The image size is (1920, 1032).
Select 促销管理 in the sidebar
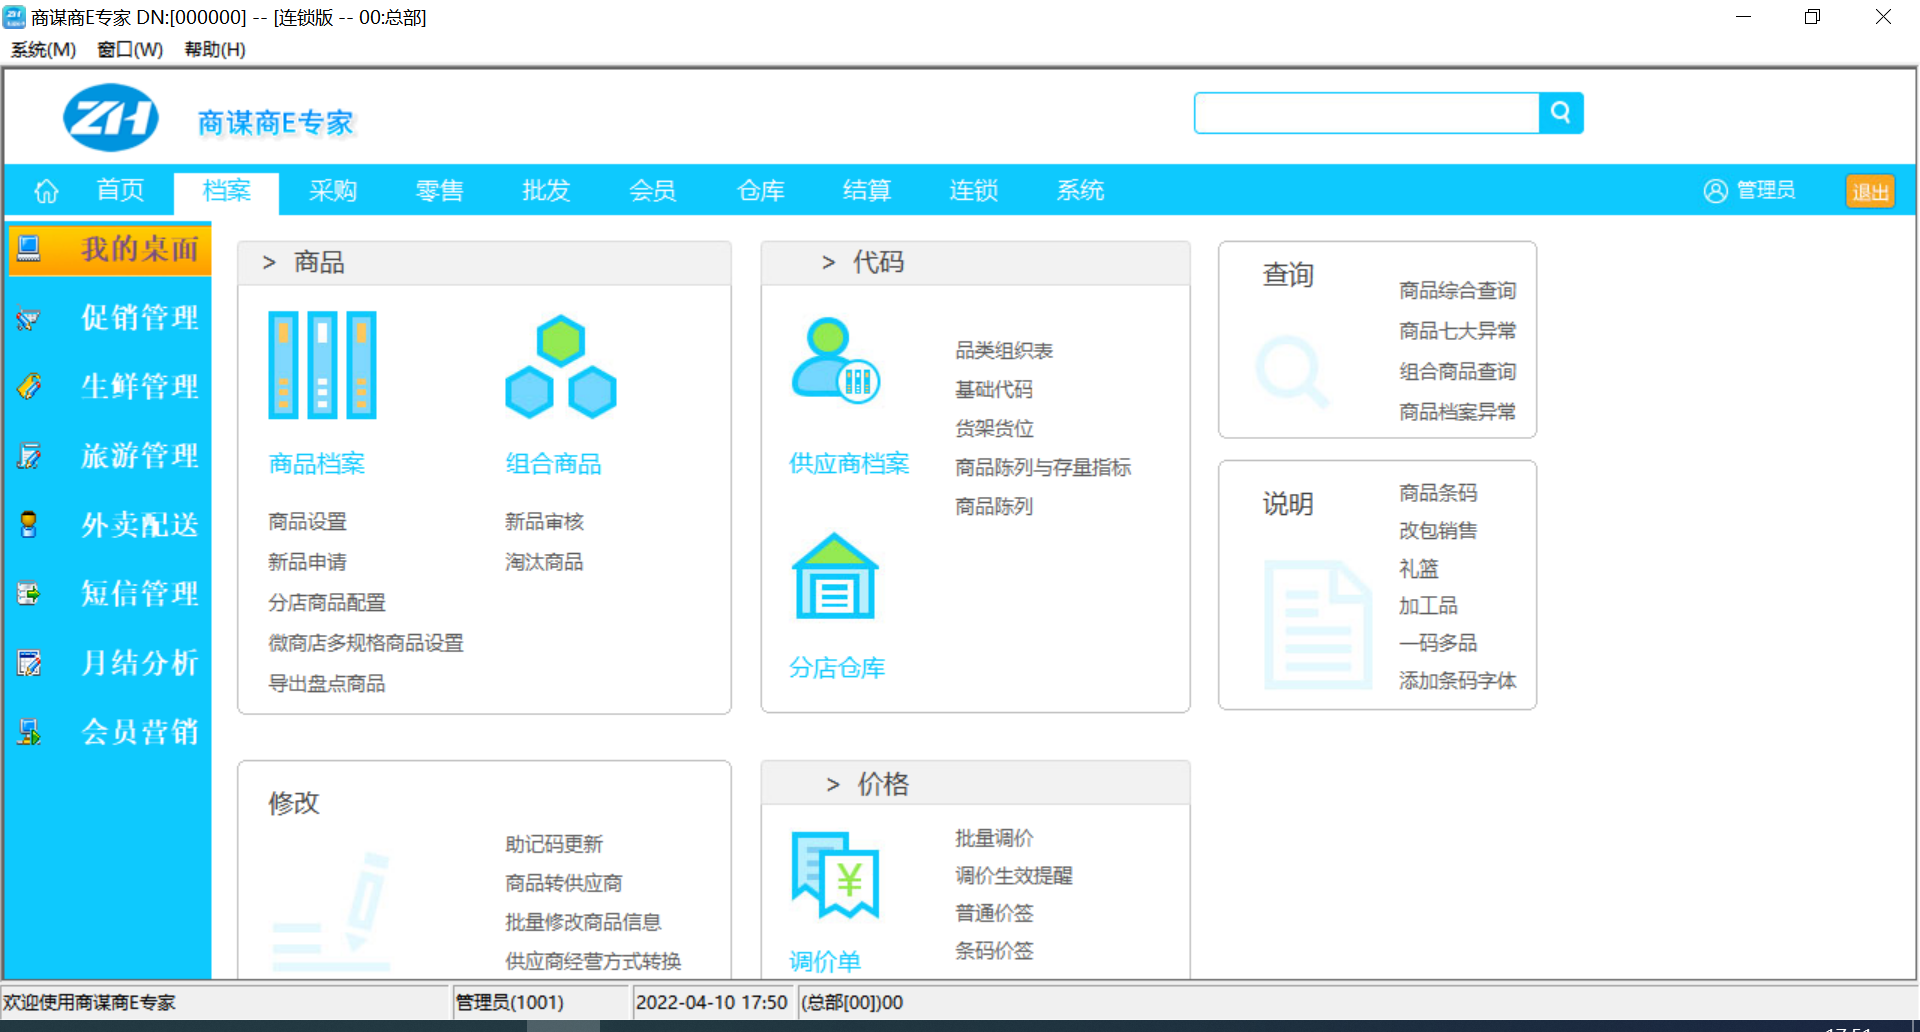(109, 318)
